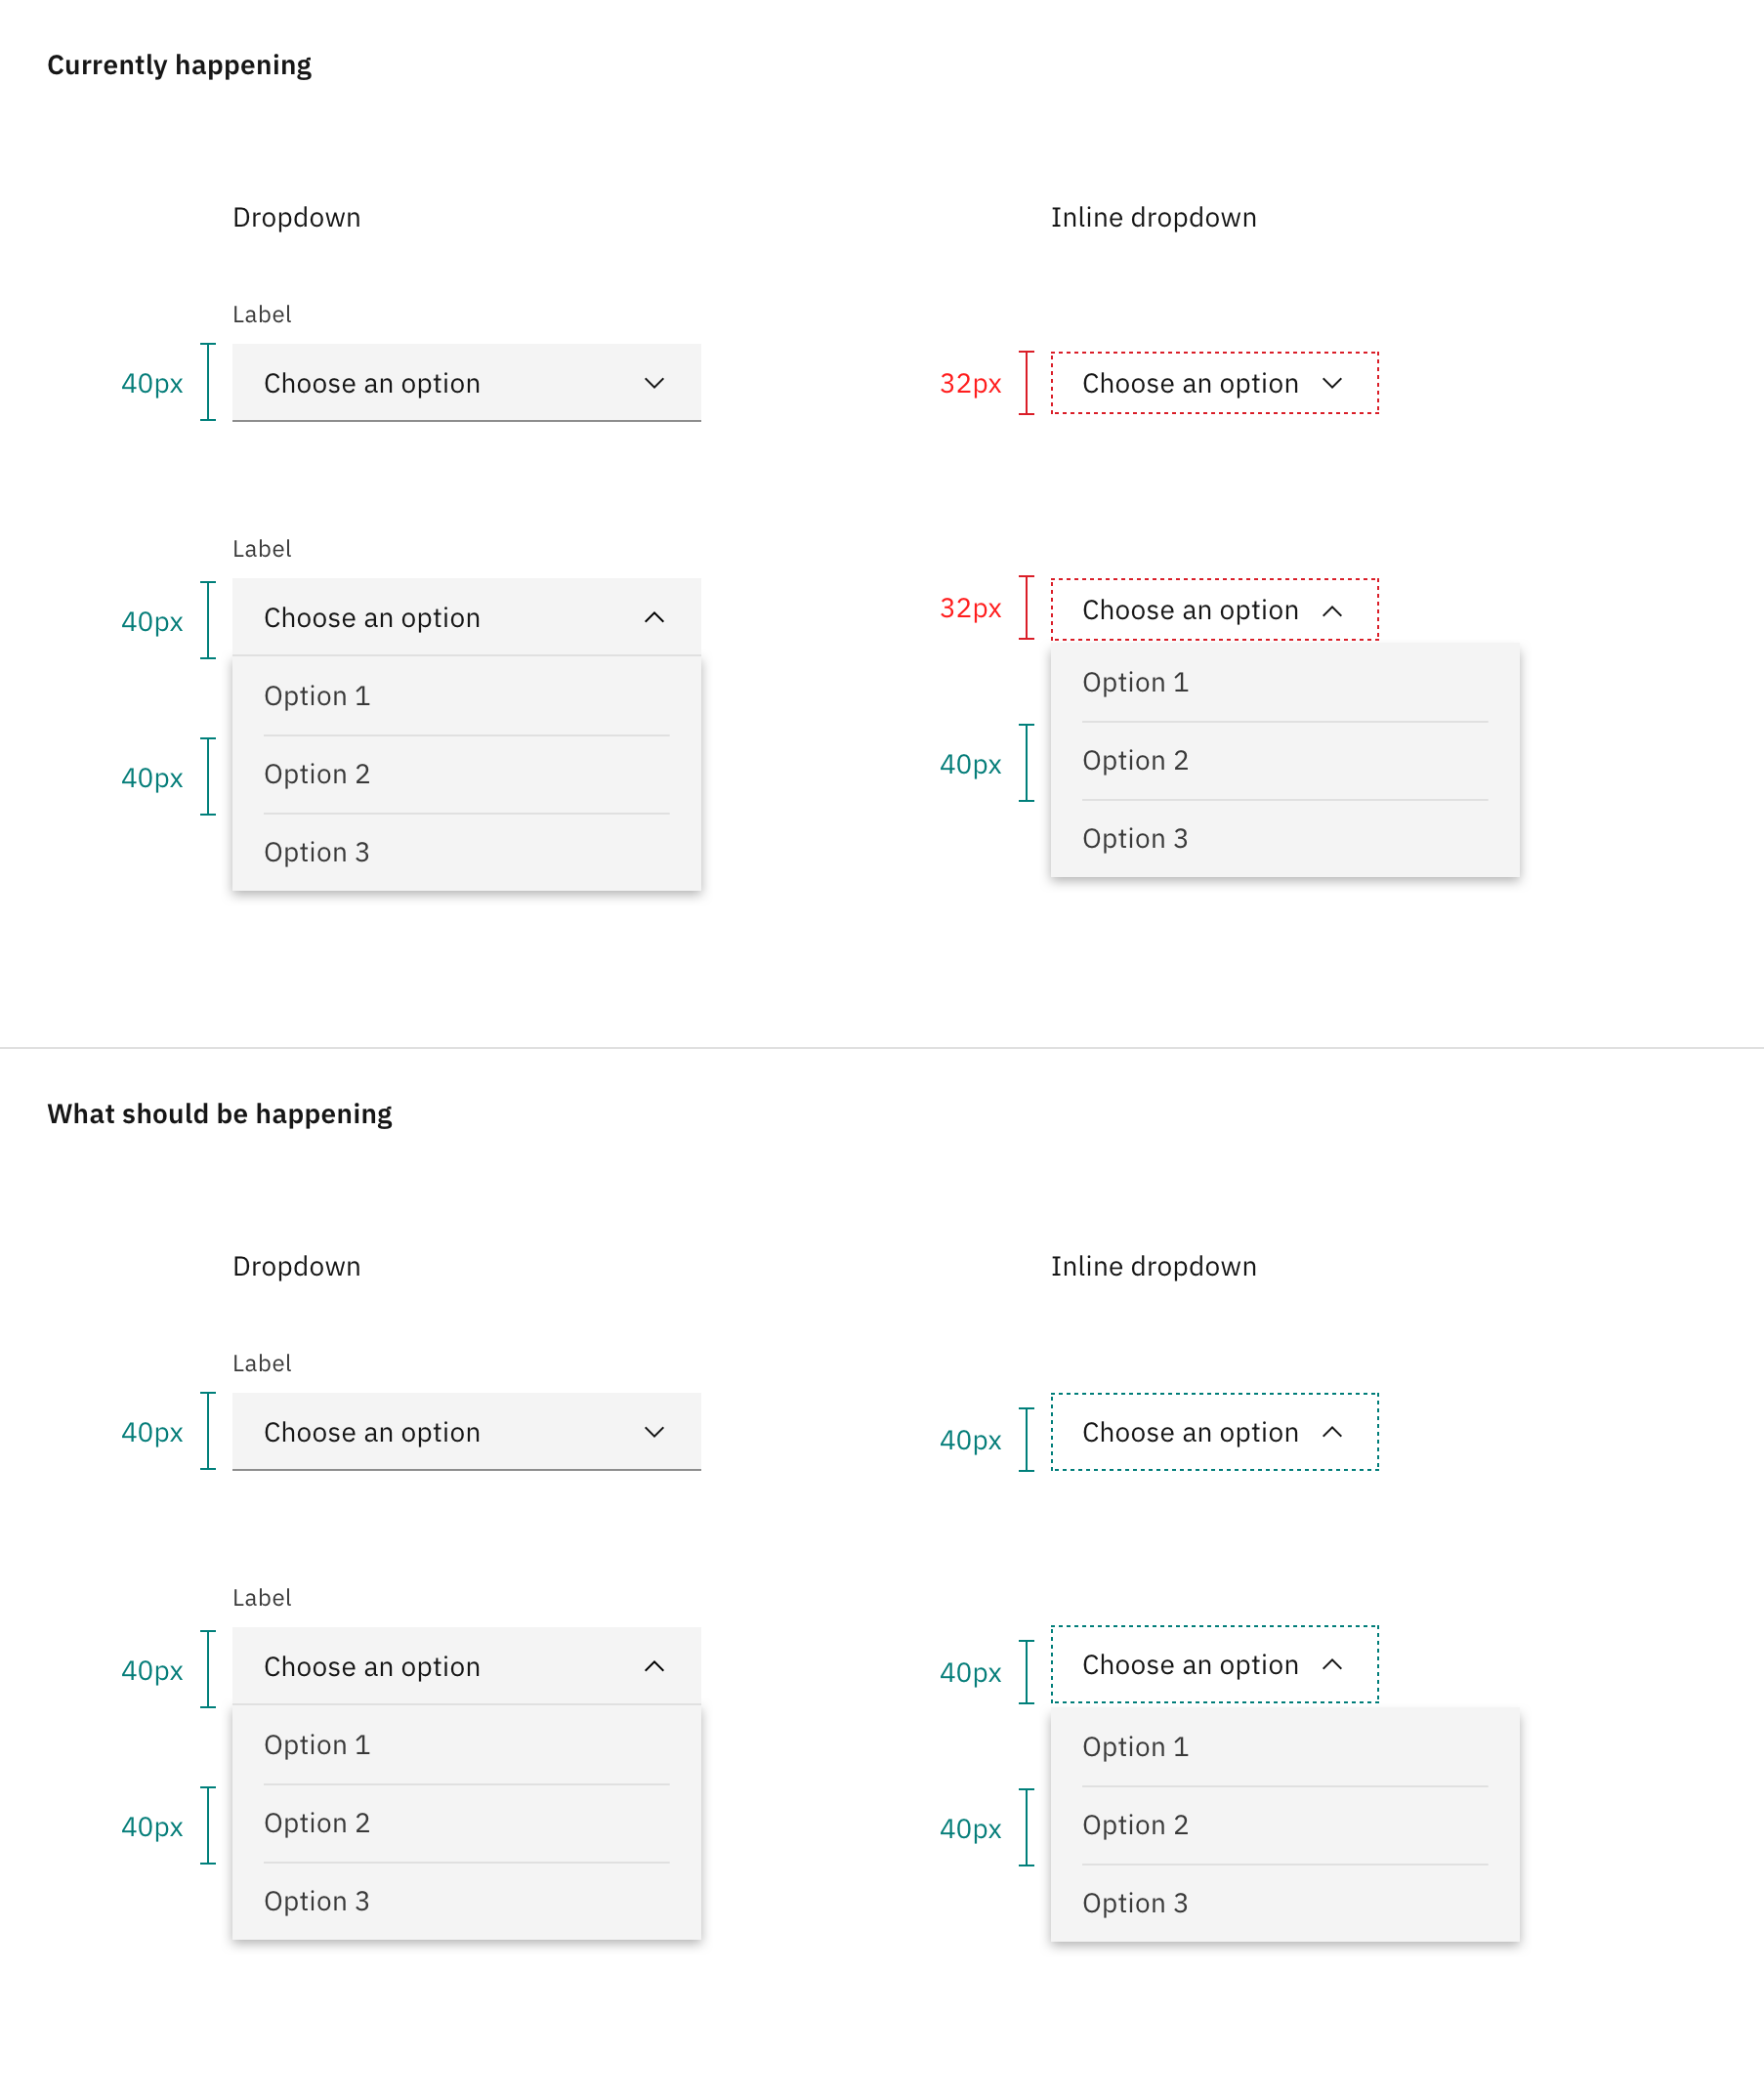Click the down chevron in What should be happening Dropdown
Image resolution: width=1764 pixels, height=2096 pixels.
(653, 1432)
